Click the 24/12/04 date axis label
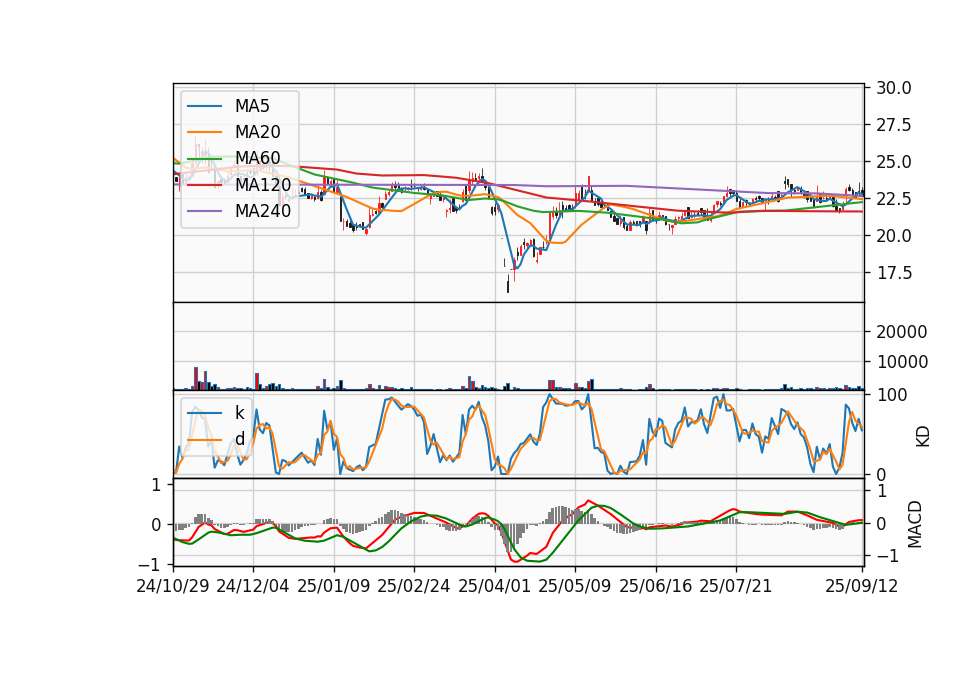960x690 pixels. pyautogui.click(x=253, y=586)
